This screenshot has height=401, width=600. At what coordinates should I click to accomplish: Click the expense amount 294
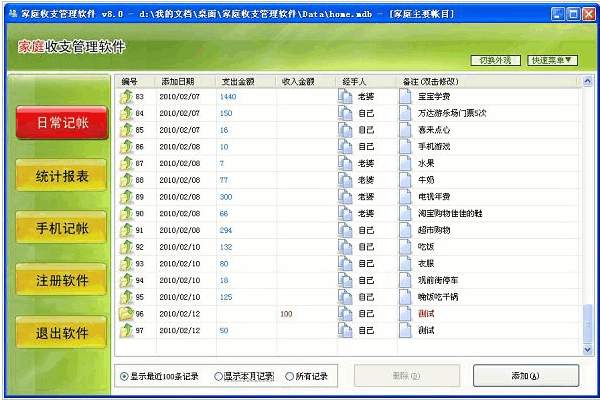pyautogui.click(x=226, y=230)
